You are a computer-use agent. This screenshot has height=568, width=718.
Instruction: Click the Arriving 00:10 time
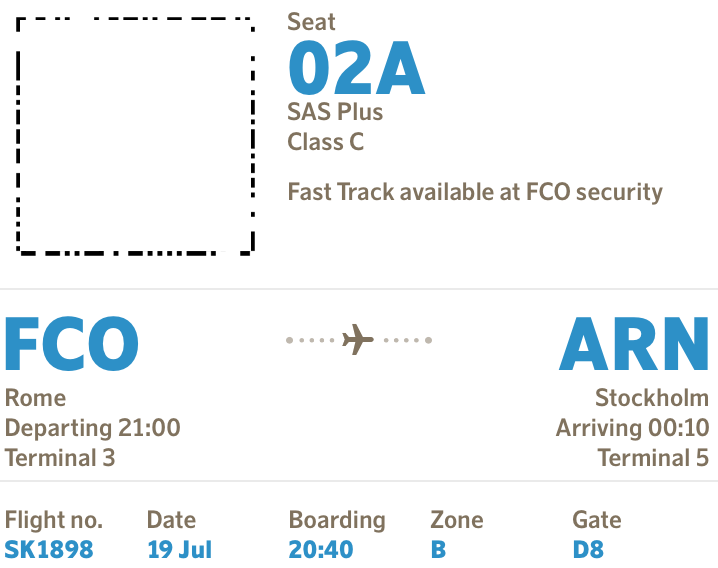click(x=632, y=428)
